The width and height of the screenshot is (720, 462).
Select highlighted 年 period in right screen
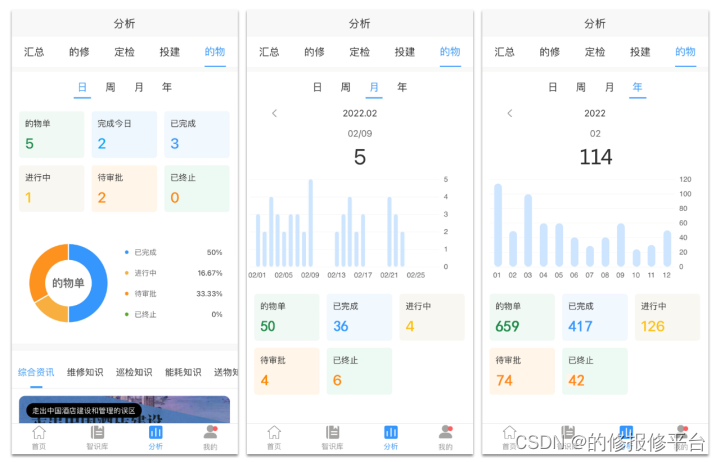click(637, 87)
